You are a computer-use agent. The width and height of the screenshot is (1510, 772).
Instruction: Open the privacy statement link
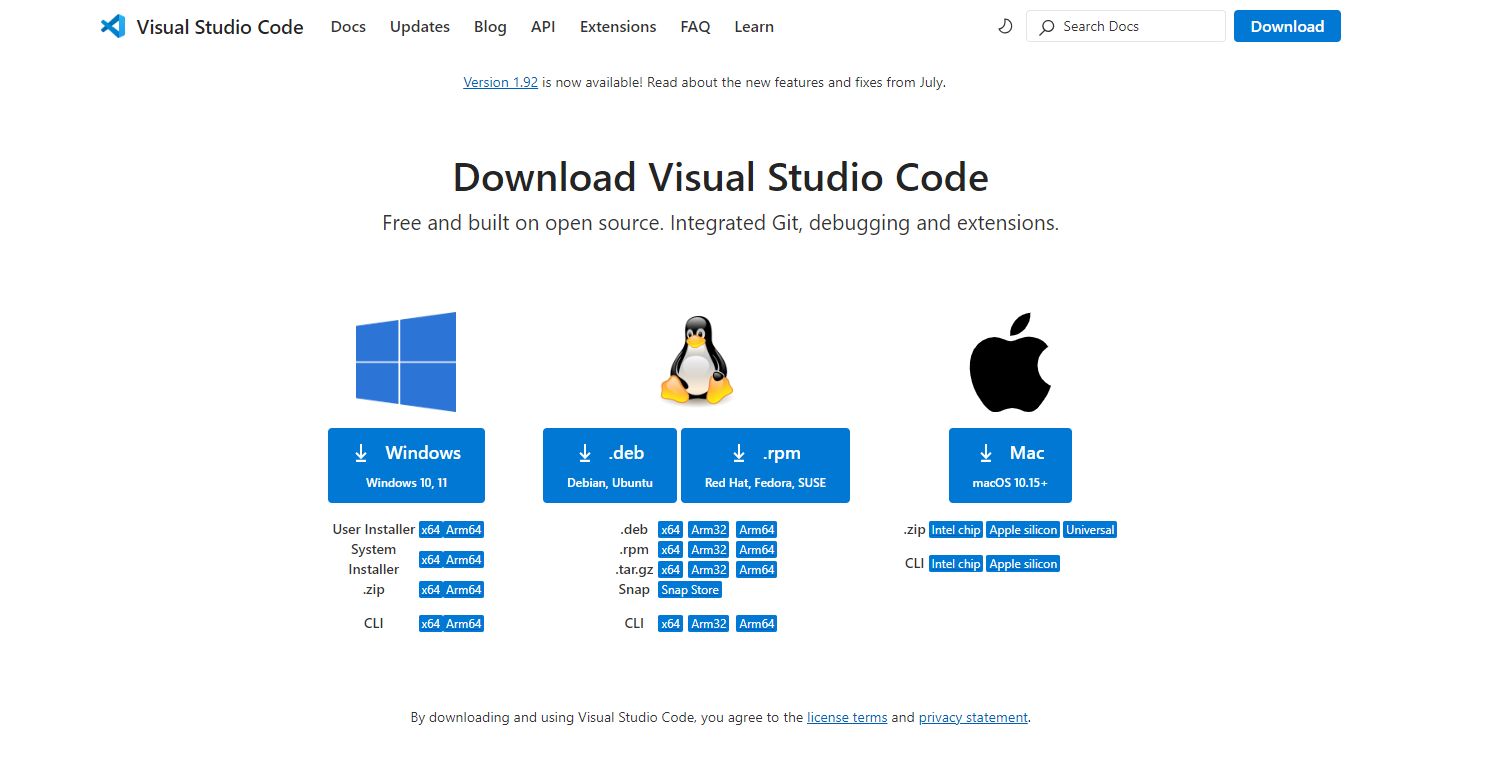(972, 717)
